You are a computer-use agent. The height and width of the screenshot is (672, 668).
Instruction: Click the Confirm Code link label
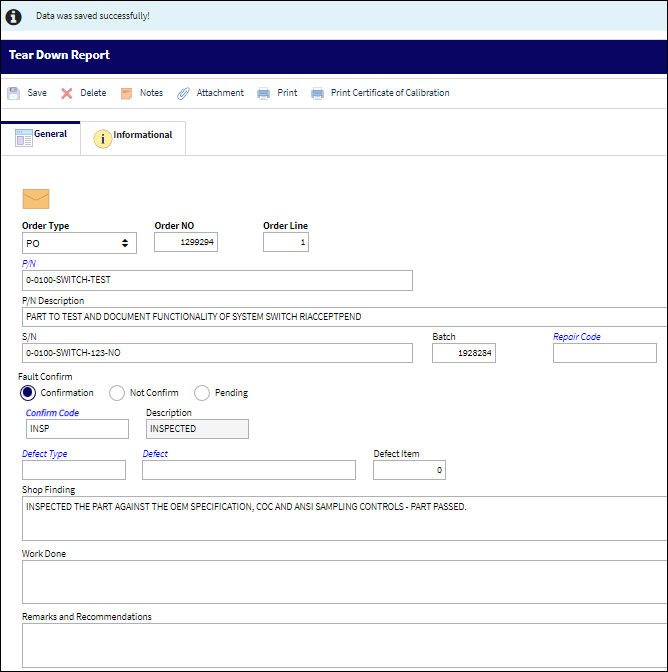52,413
